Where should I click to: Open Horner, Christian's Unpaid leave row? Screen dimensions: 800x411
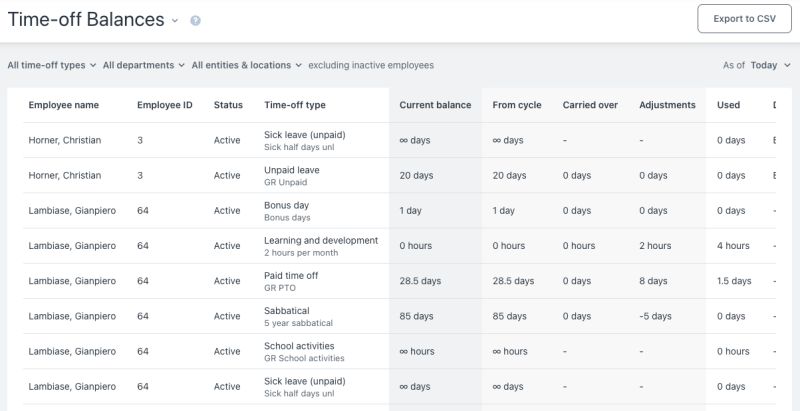pos(291,170)
